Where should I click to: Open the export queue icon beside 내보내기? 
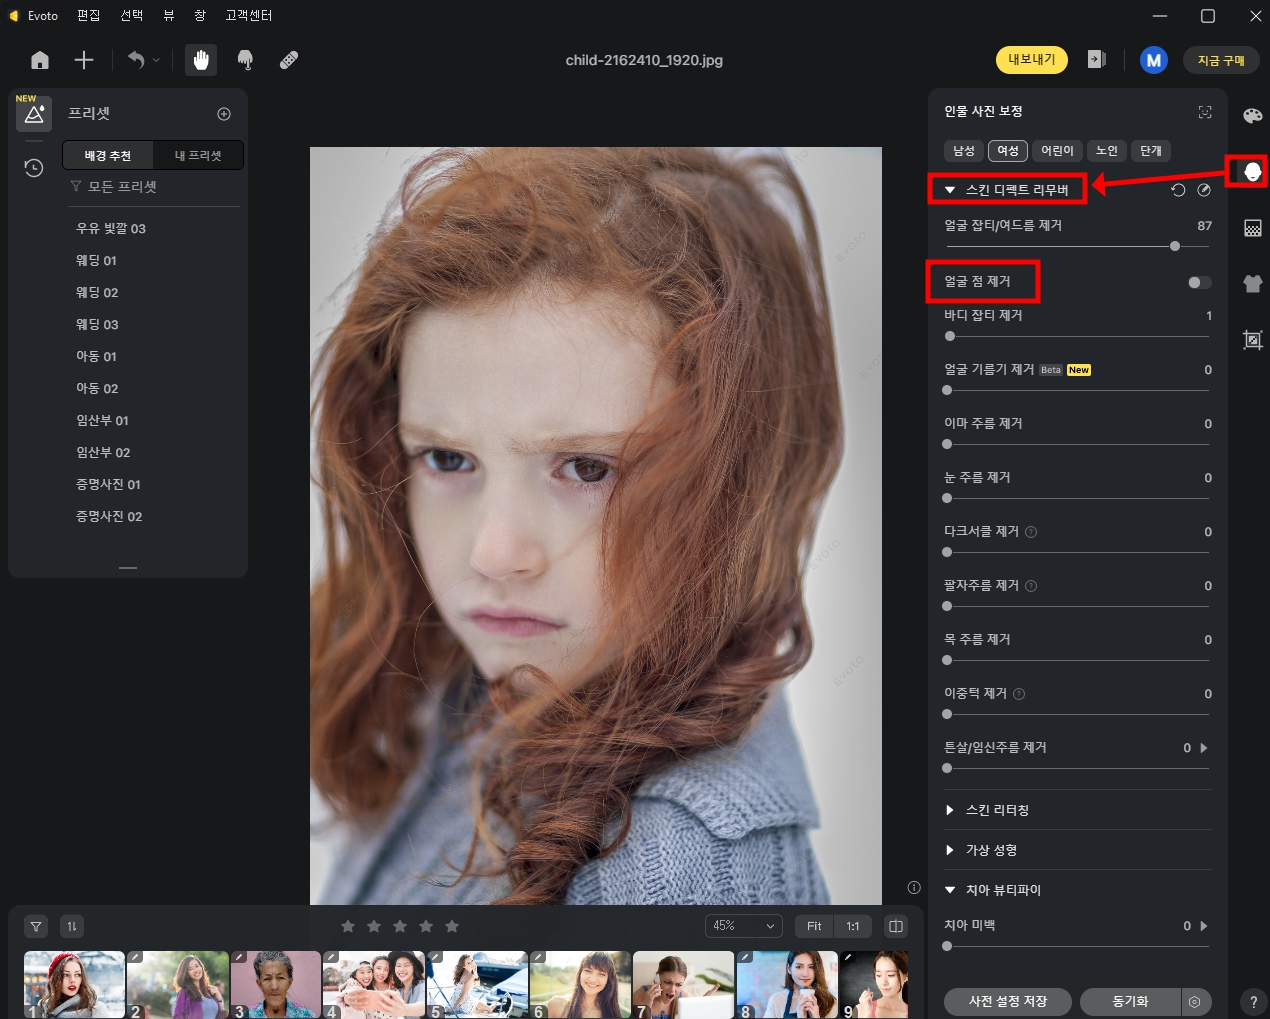coord(1096,60)
